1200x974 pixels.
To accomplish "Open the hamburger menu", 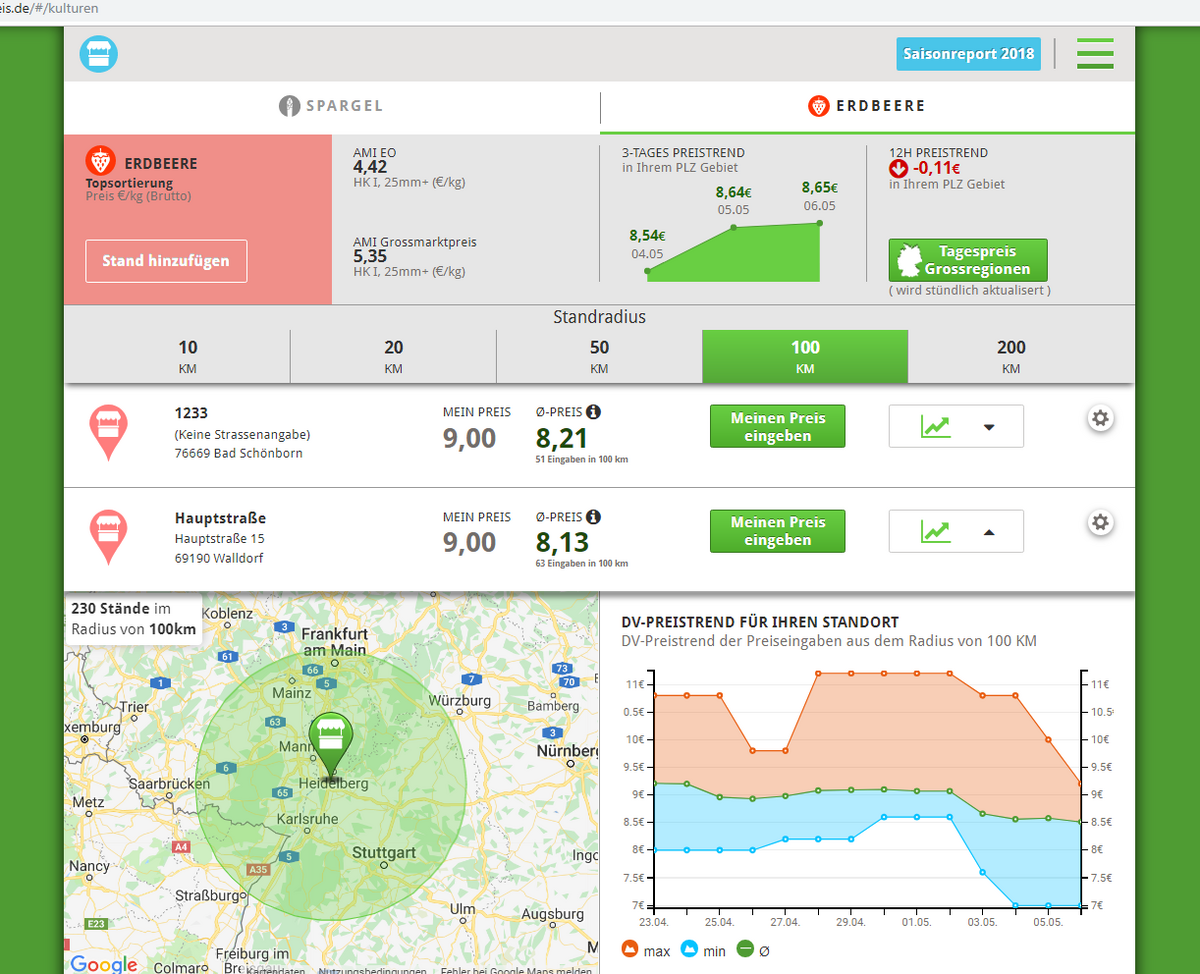I will [x=1095, y=53].
